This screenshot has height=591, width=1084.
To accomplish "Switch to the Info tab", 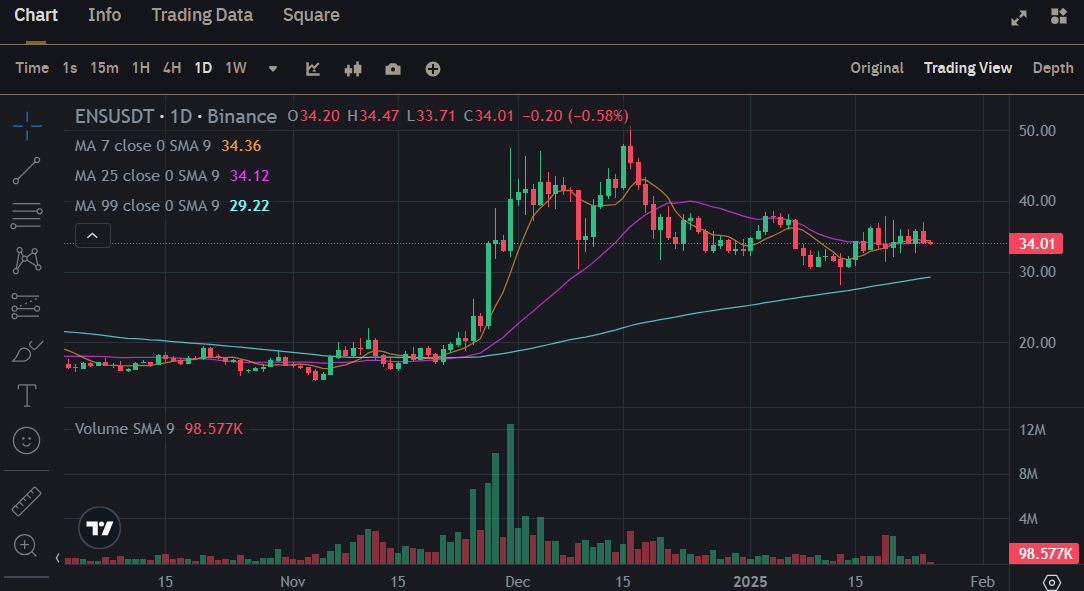I will coord(104,15).
